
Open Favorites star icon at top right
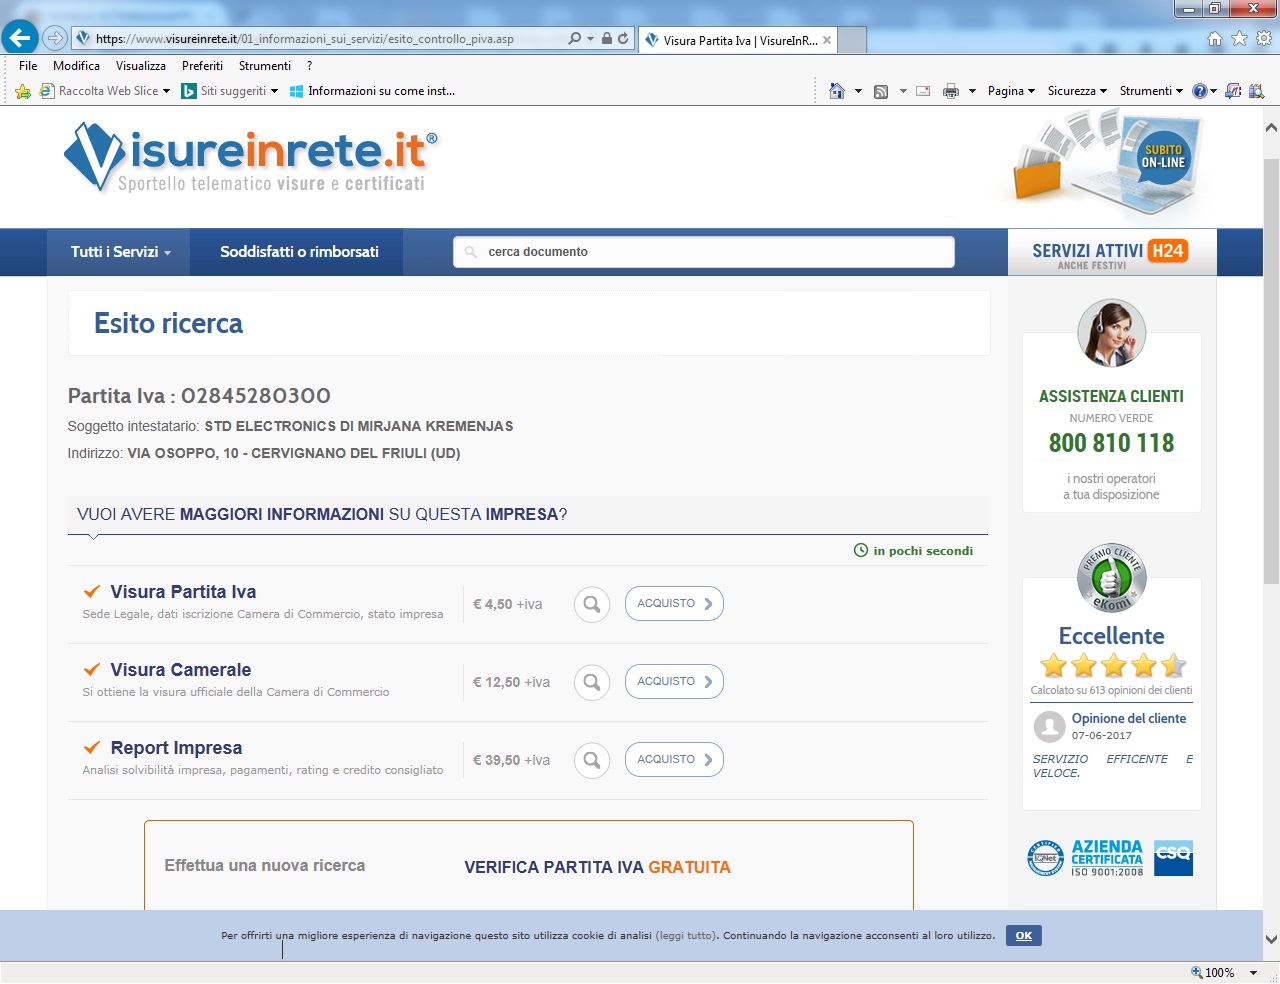1240,39
